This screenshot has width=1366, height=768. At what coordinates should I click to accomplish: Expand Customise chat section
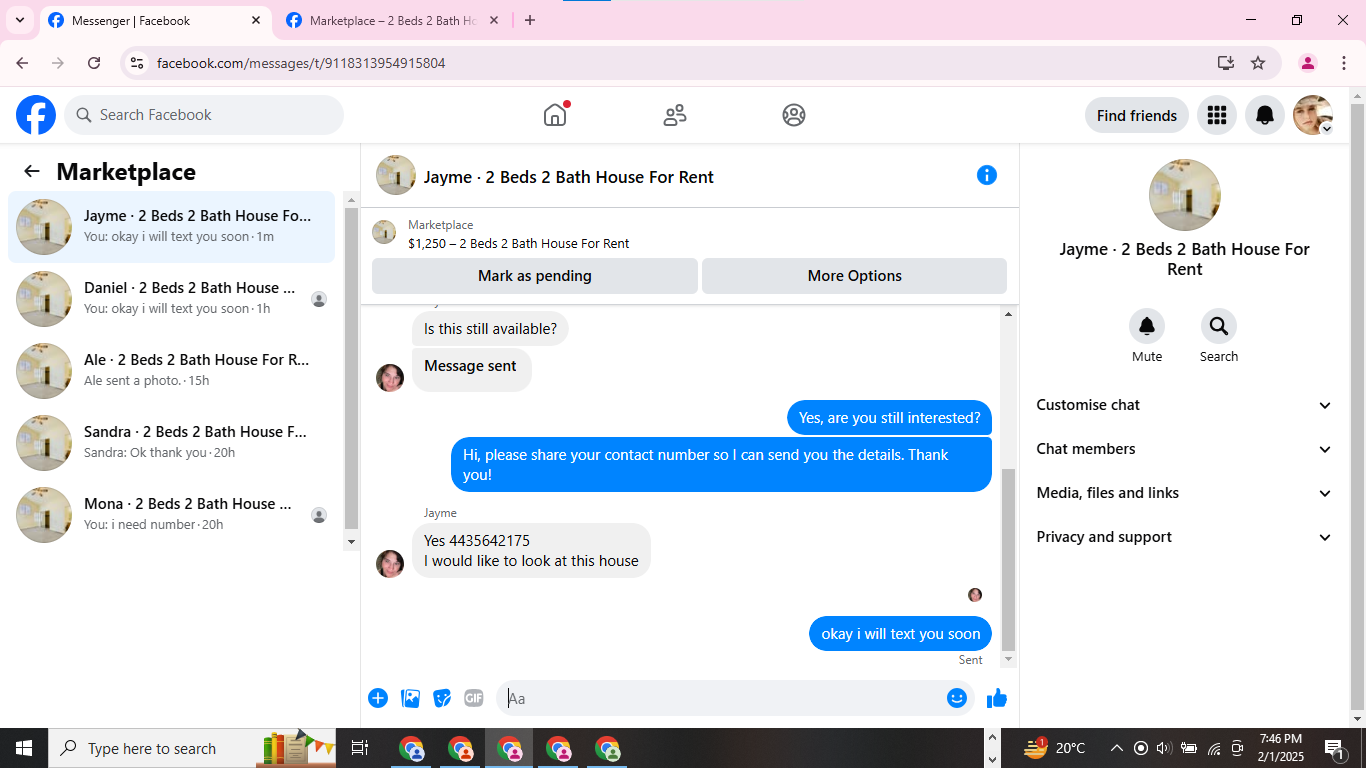1185,405
